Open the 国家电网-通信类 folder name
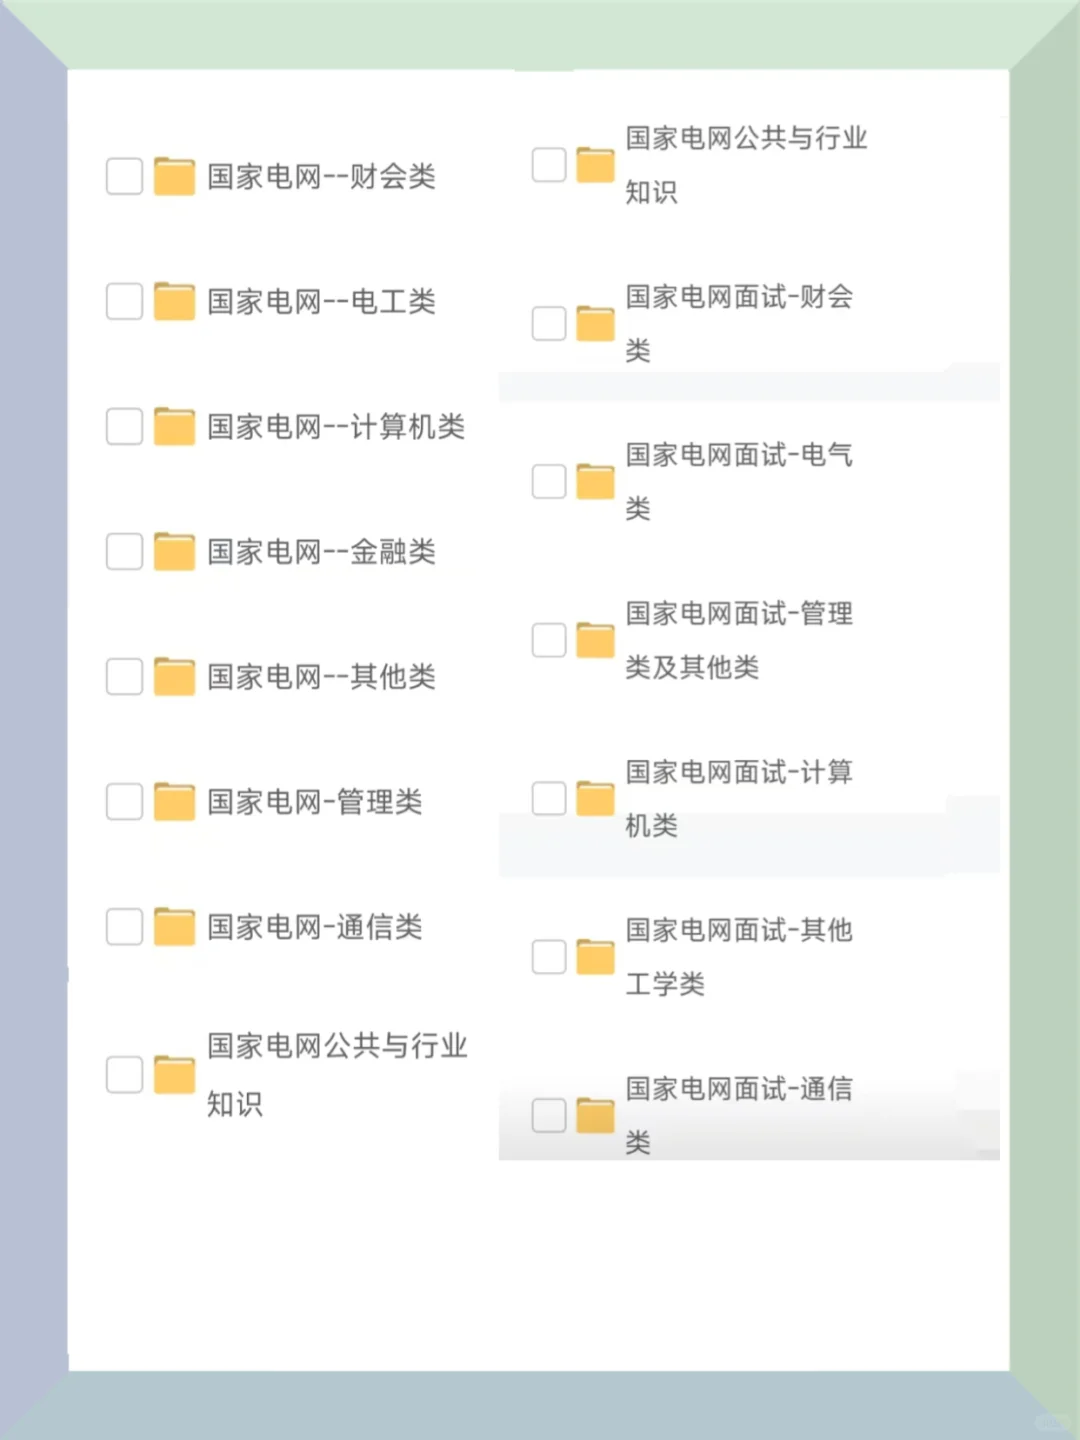1080x1440 pixels. pos(315,927)
